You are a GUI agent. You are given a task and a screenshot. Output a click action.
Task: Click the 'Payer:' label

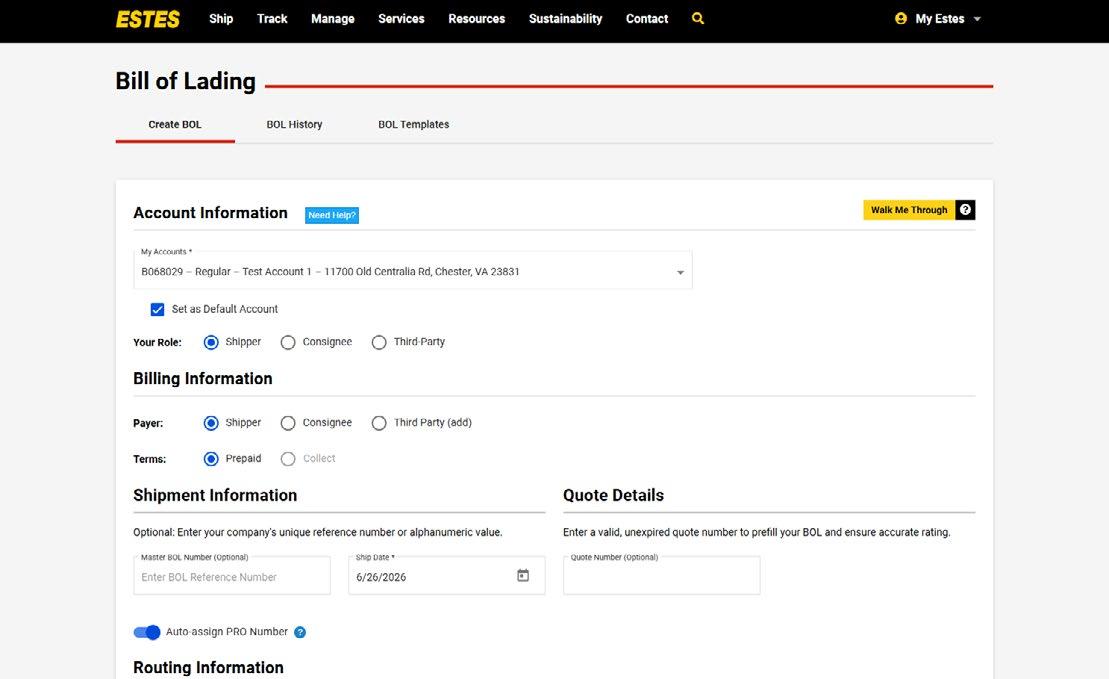tap(148, 423)
